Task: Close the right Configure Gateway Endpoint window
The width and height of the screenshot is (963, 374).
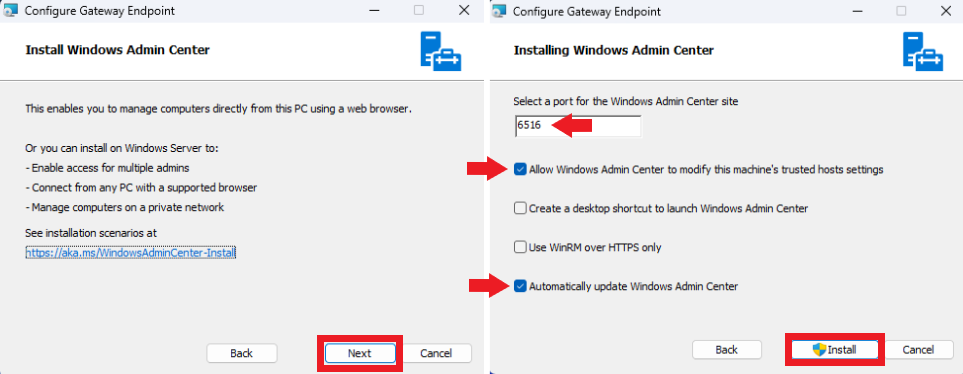Action: click(x=946, y=10)
